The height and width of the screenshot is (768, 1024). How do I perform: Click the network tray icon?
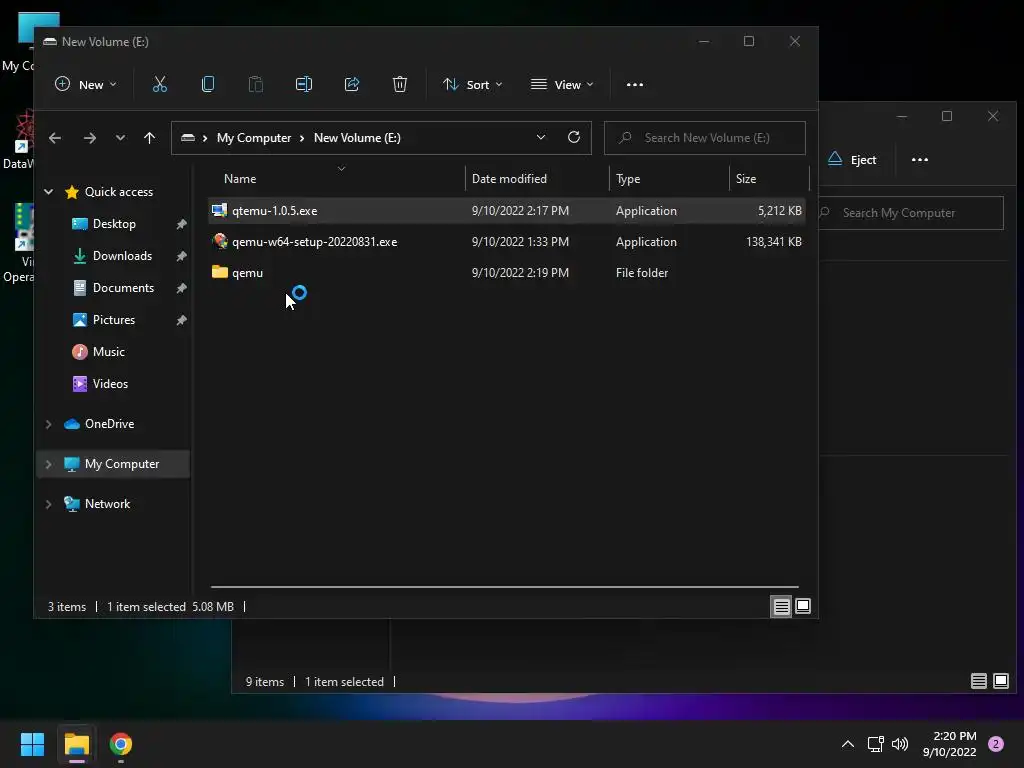point(875,744)
